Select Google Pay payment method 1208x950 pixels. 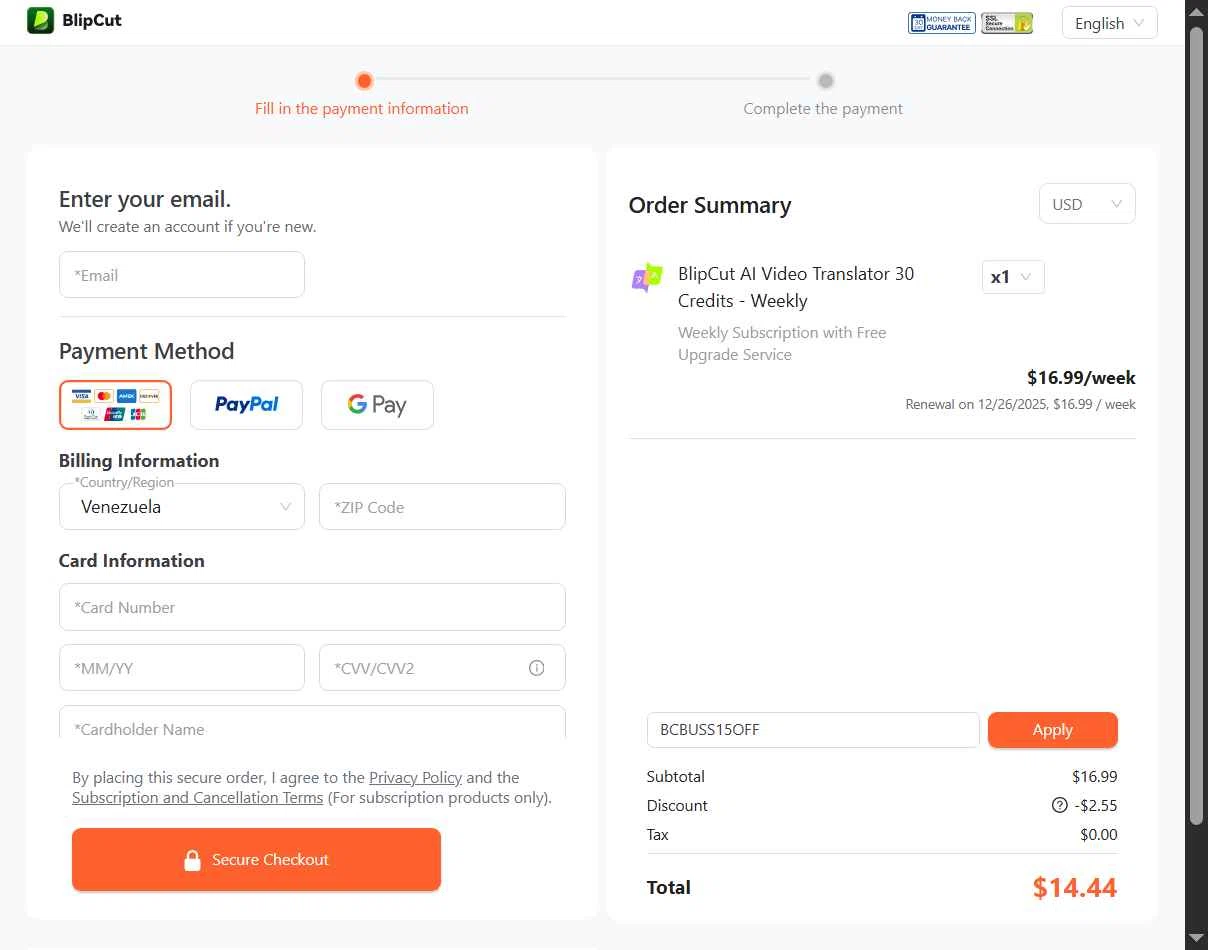click(377, 405)
